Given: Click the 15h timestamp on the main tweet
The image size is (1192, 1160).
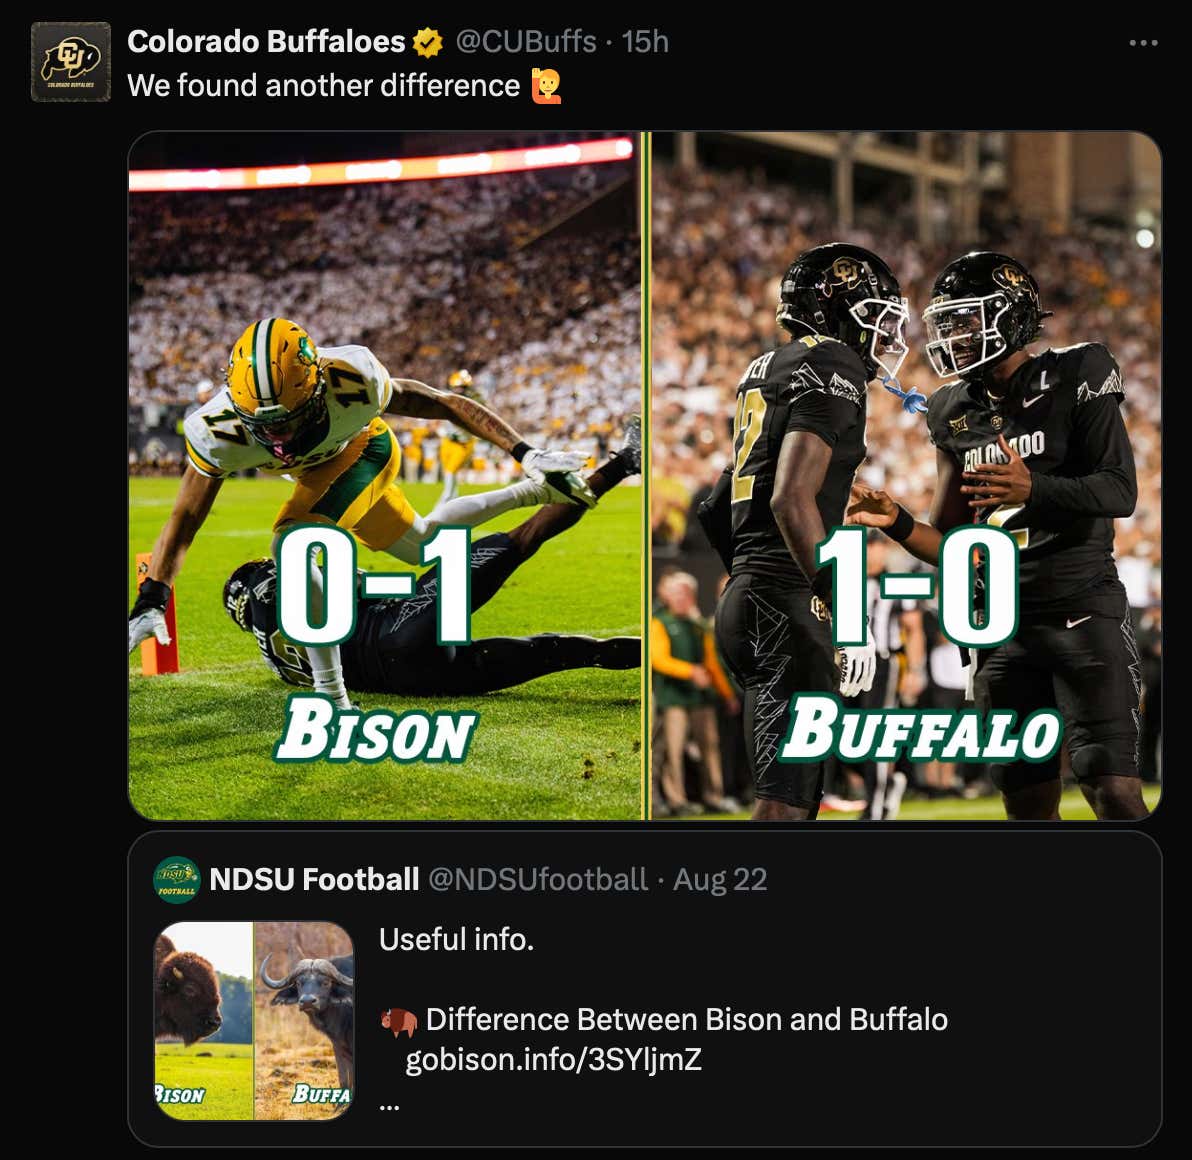Looking at the screenshot, I should click(646, 44).
